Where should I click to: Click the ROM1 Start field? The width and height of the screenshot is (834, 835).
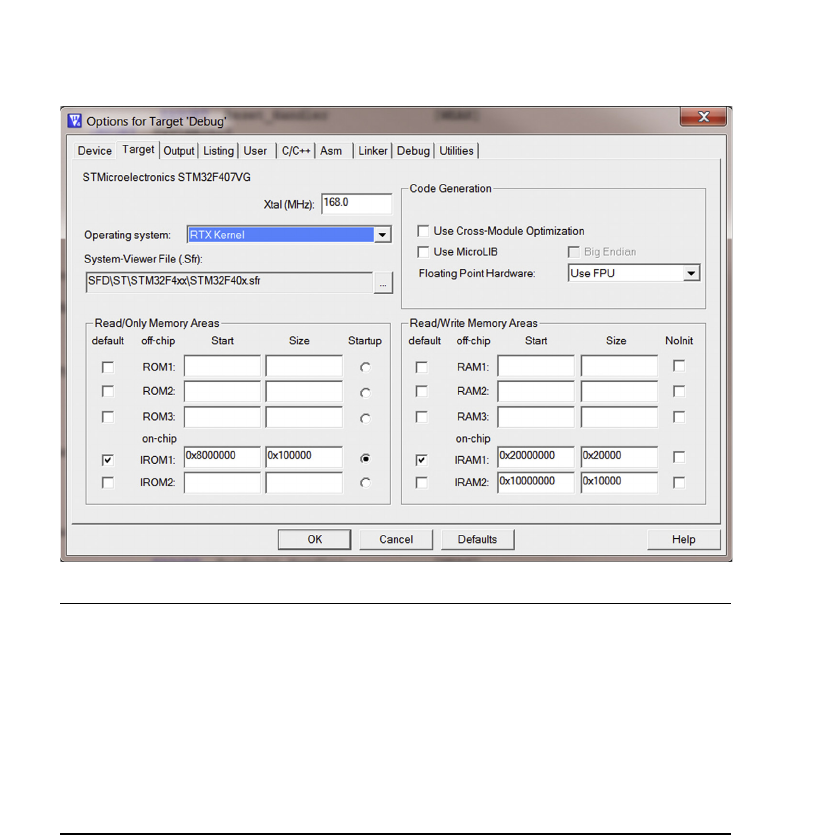222,366
